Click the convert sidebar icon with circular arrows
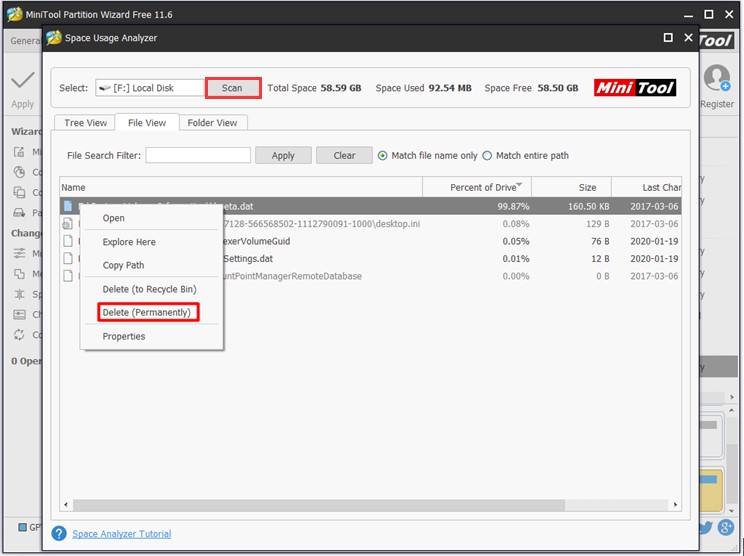 point(19,334)
